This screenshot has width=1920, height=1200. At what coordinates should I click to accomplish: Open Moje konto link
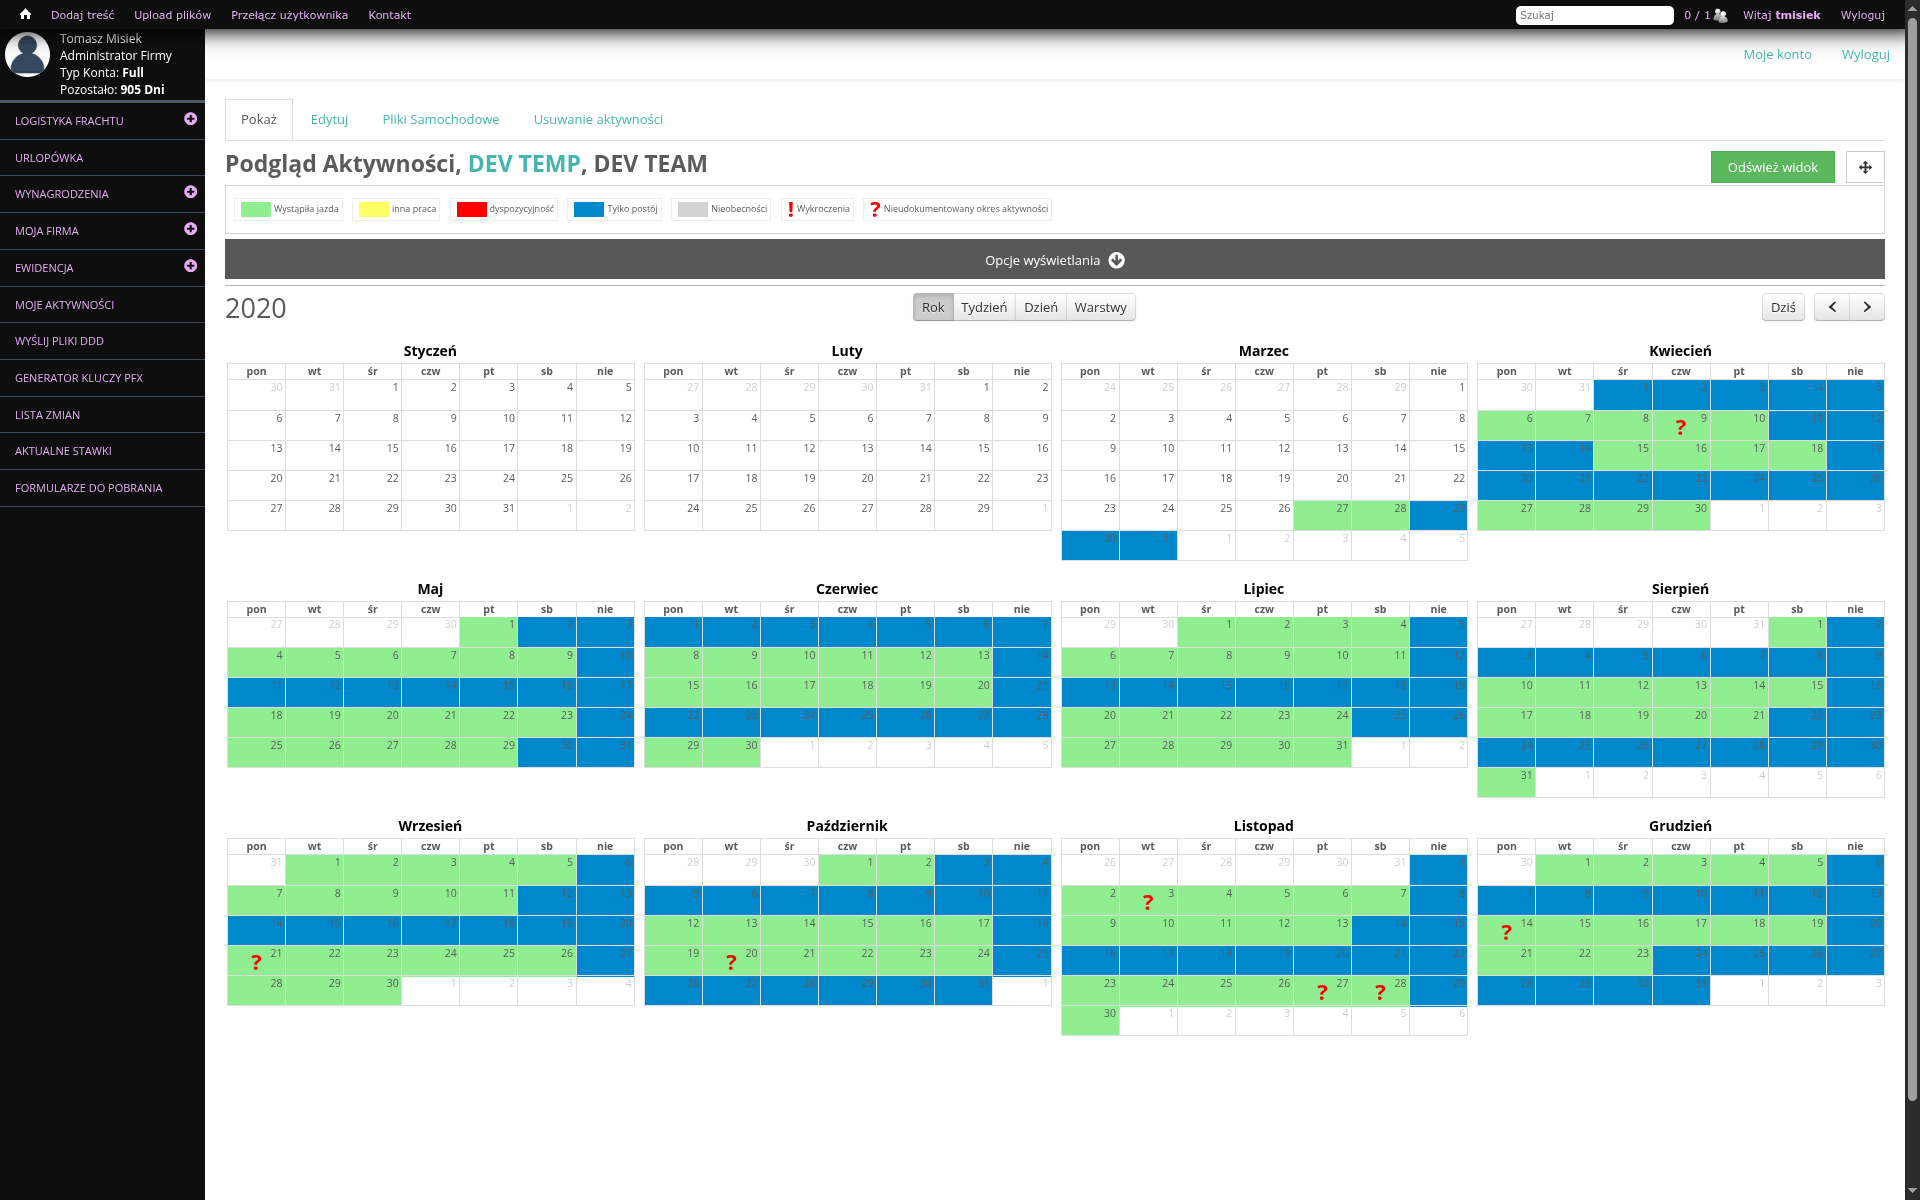(1777, 54)
